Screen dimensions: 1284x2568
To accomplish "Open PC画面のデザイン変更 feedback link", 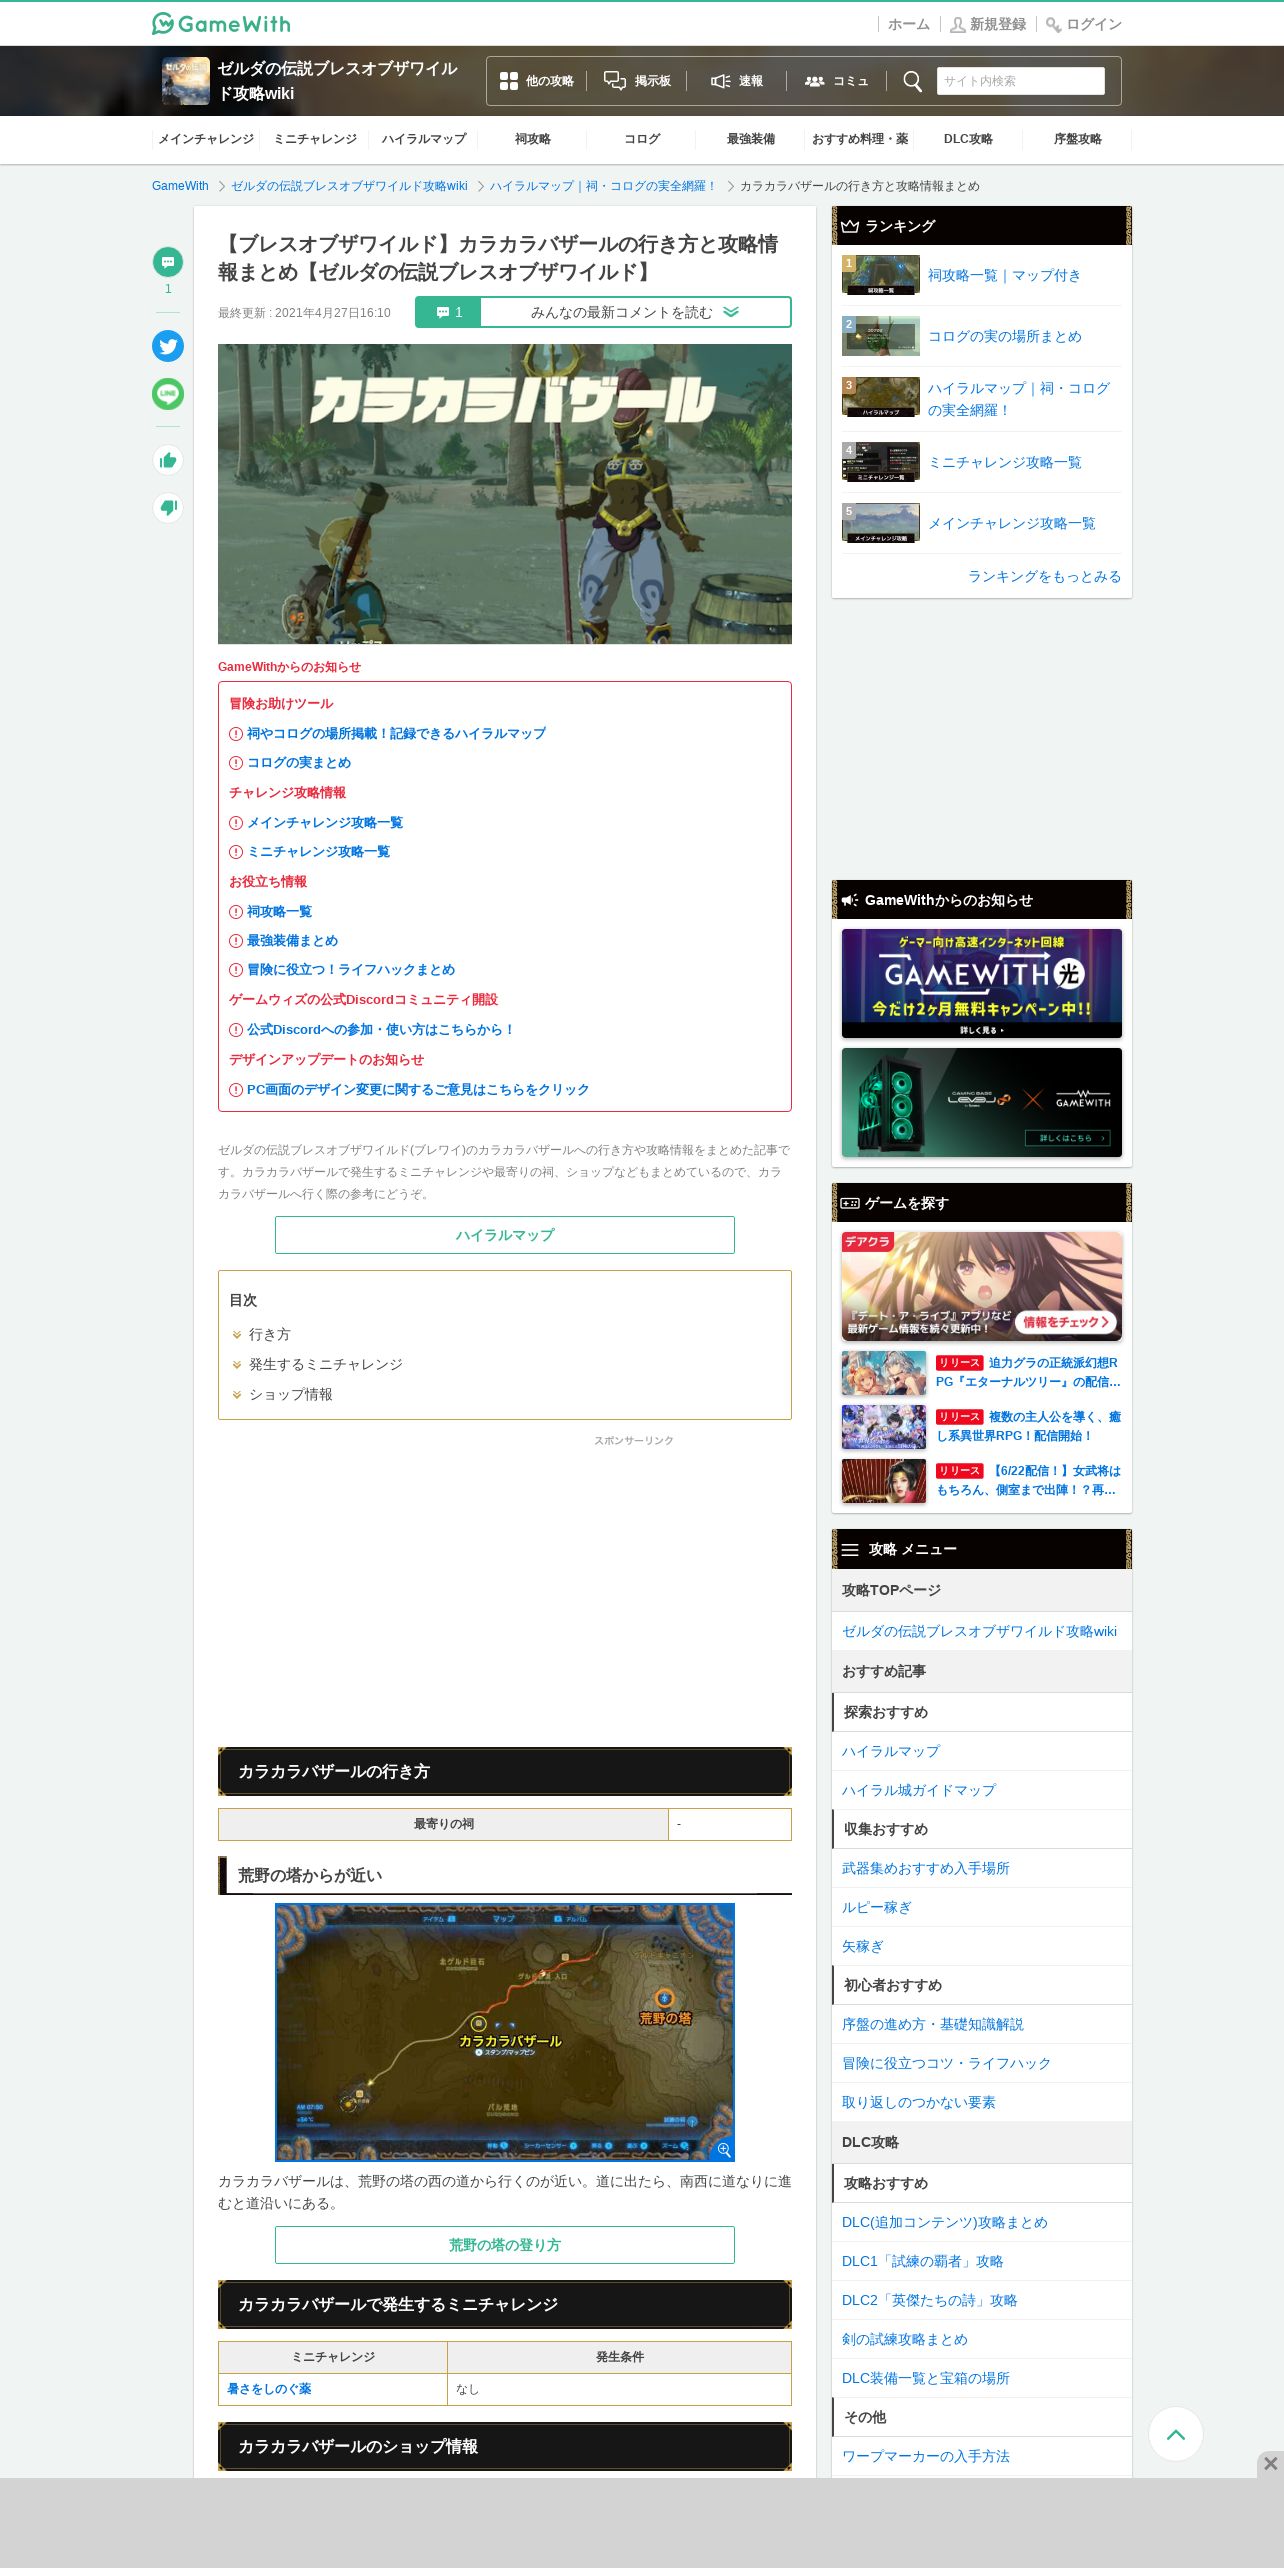I will [x=418, y=1089].
